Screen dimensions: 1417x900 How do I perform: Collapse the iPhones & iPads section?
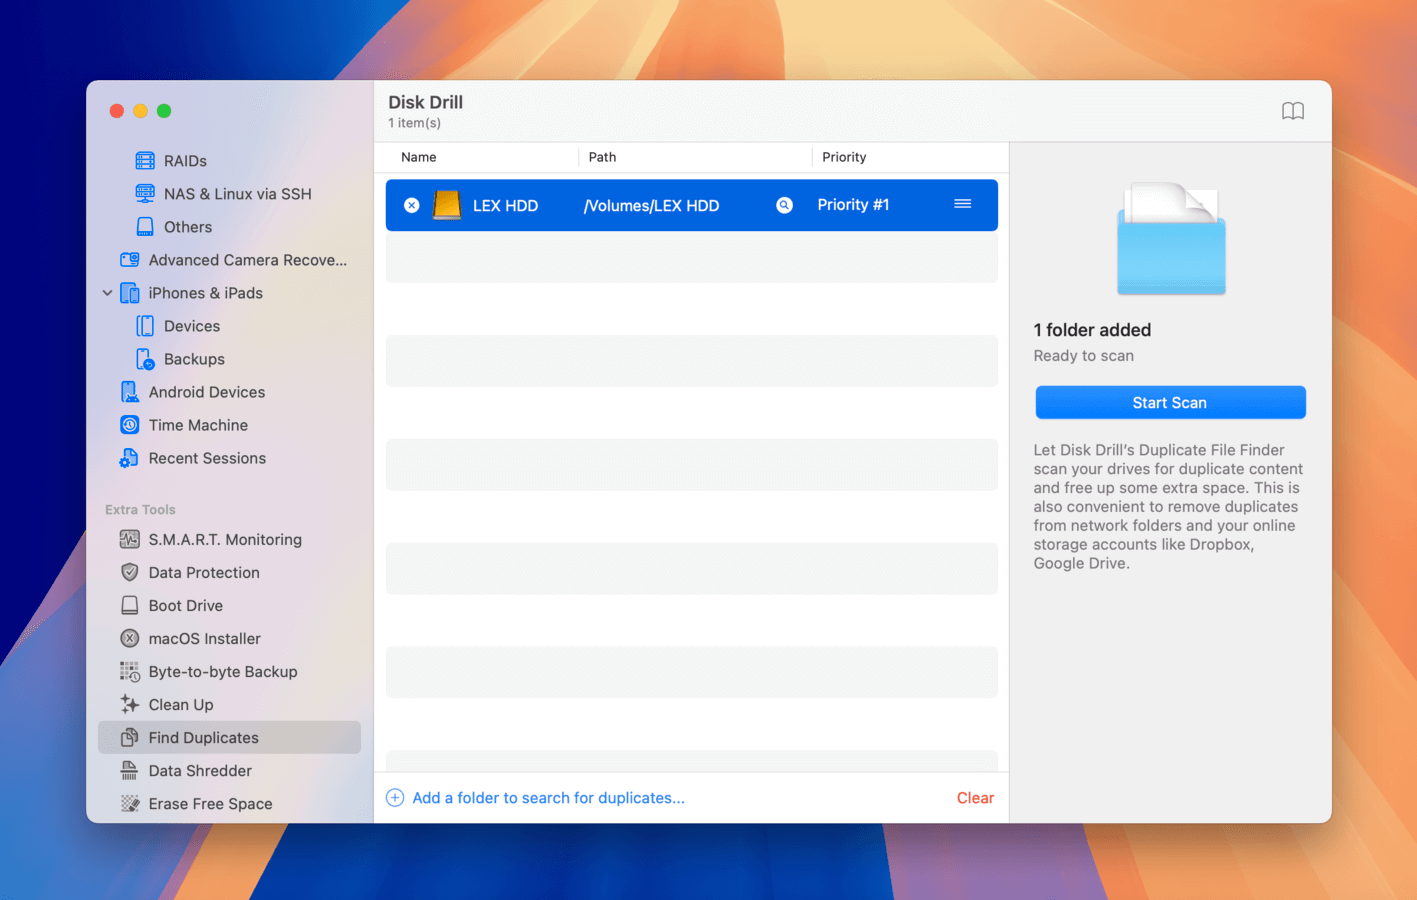click(x=107, y=293)
